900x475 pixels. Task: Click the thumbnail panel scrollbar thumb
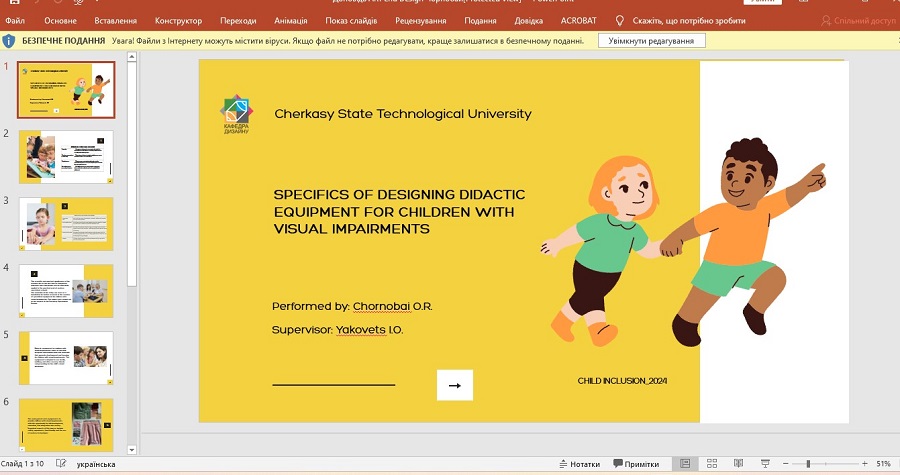pos(131,174)
